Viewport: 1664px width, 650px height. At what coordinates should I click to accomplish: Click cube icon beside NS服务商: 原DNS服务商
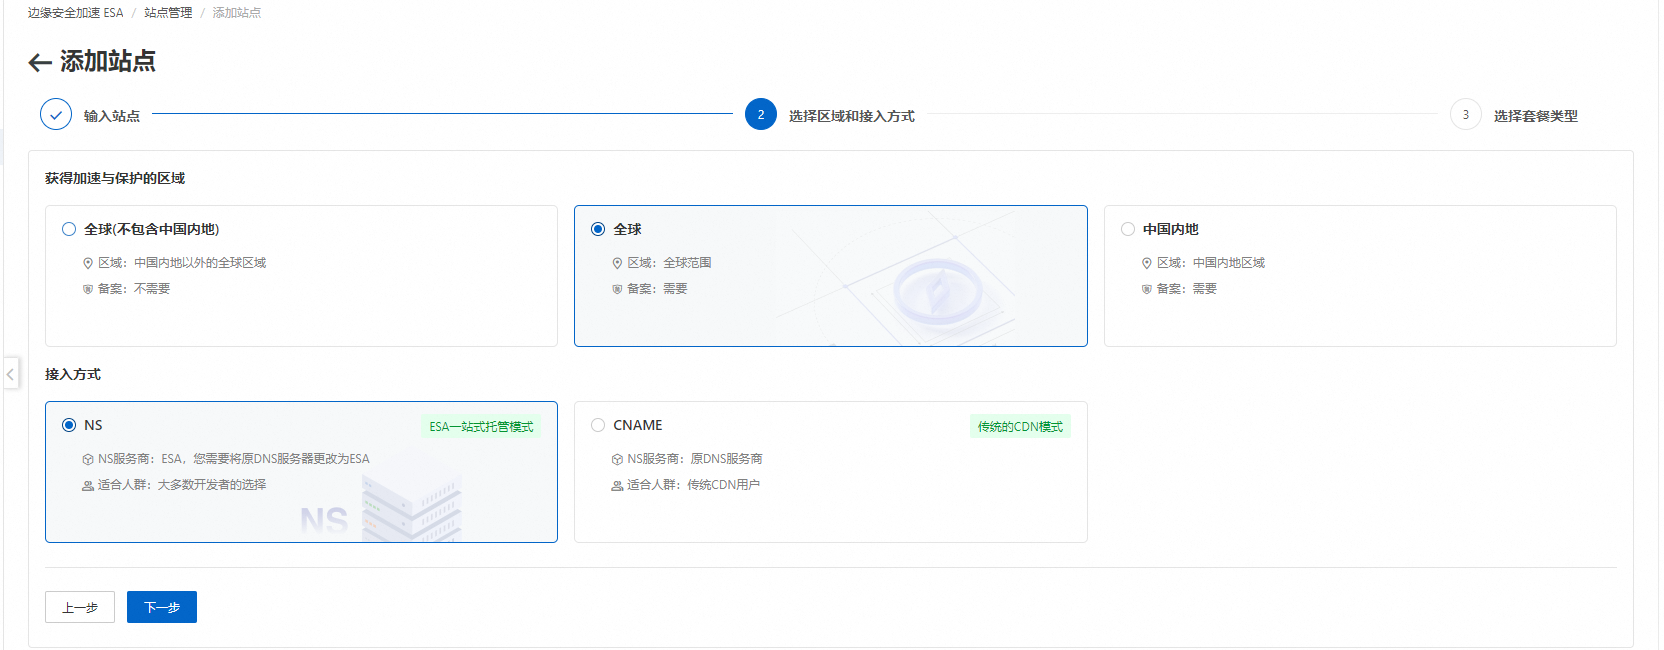pyautogui.click(x=617, y=459)
